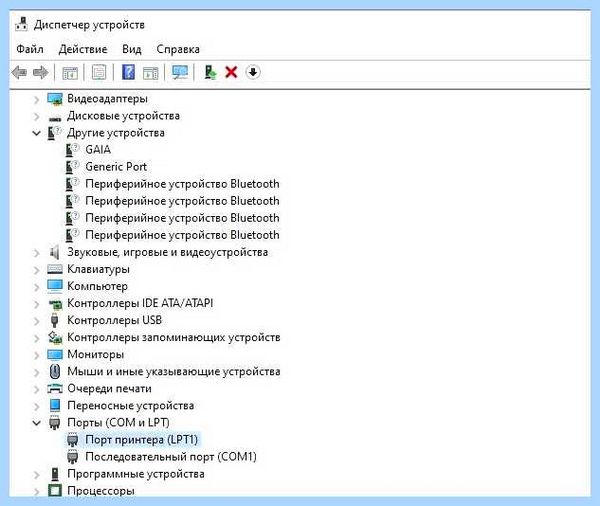Show the action pane toolbar icon
This screenshot has height=506, width=600.
(x=150, y=72)
